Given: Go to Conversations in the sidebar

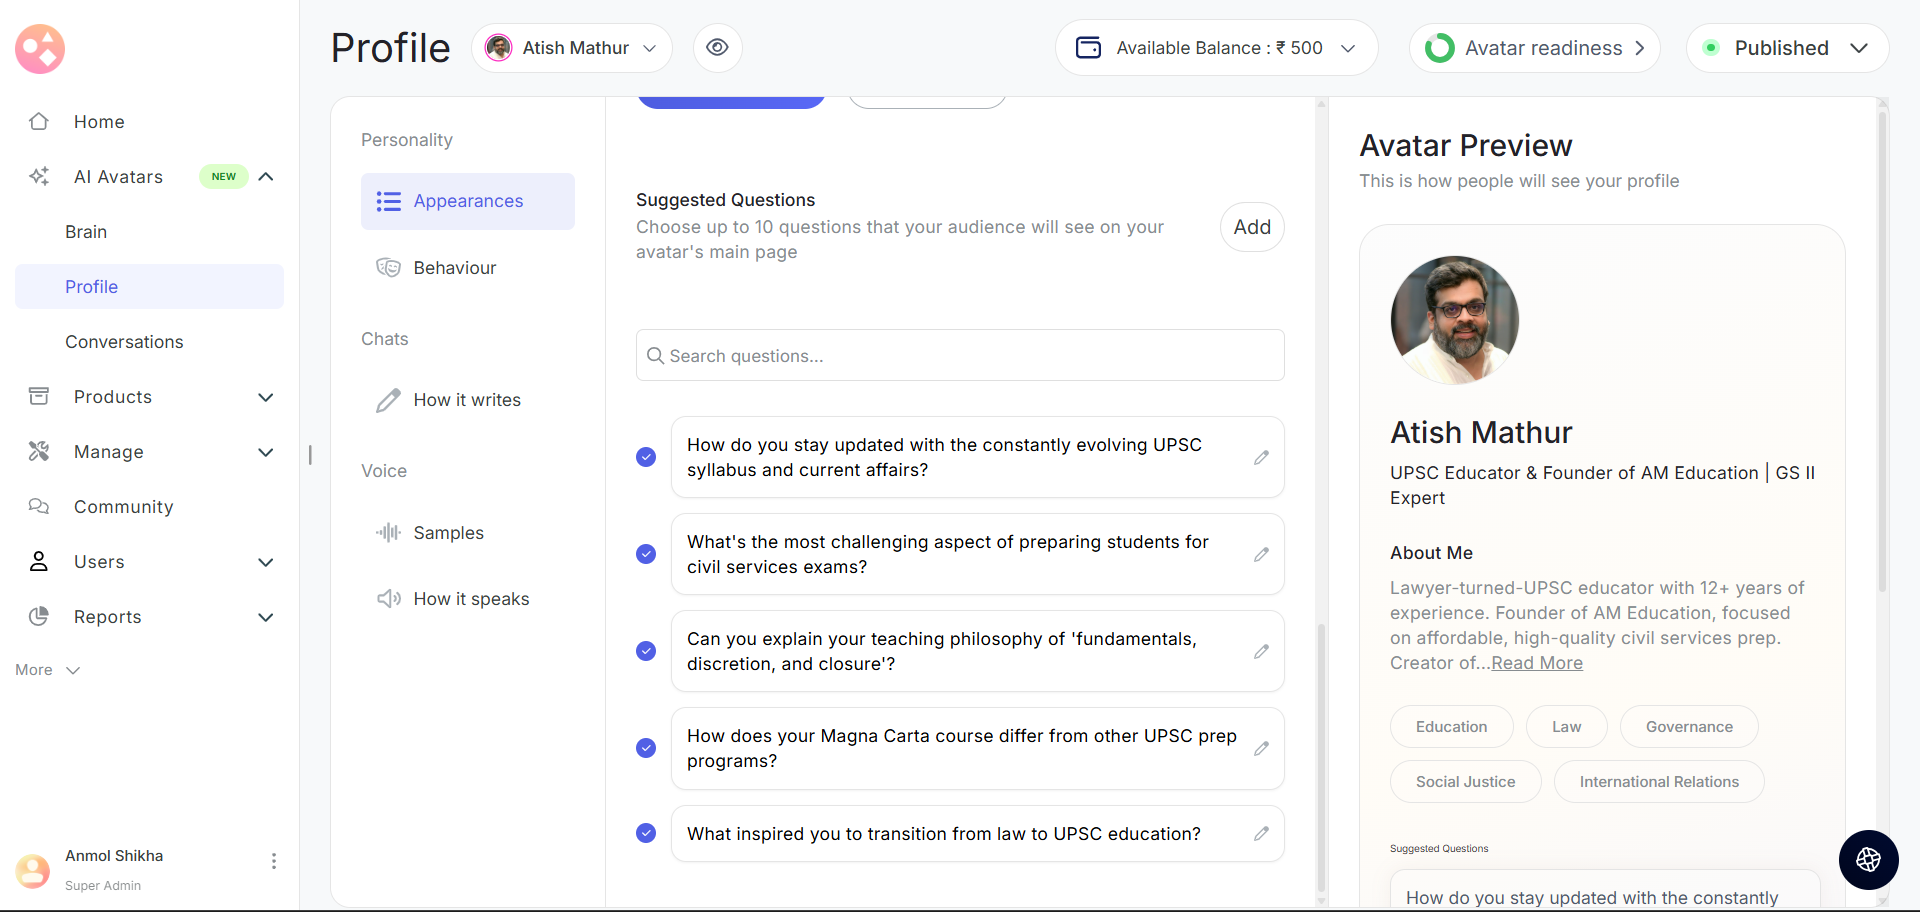Looking at the screenshot, I should click(124, 342).
